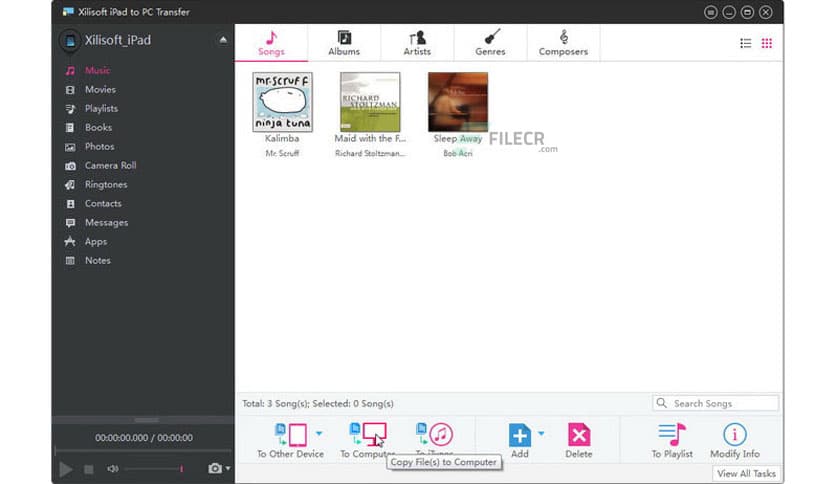This screenshot has width=836, height=484.
Task: Click the To iTunes icon
Action: 435,435
